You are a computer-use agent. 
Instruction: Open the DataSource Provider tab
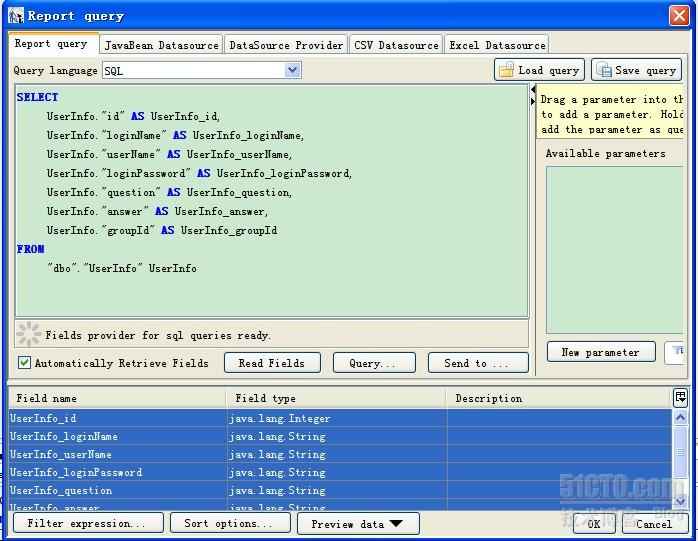click(x=286, y=45)
